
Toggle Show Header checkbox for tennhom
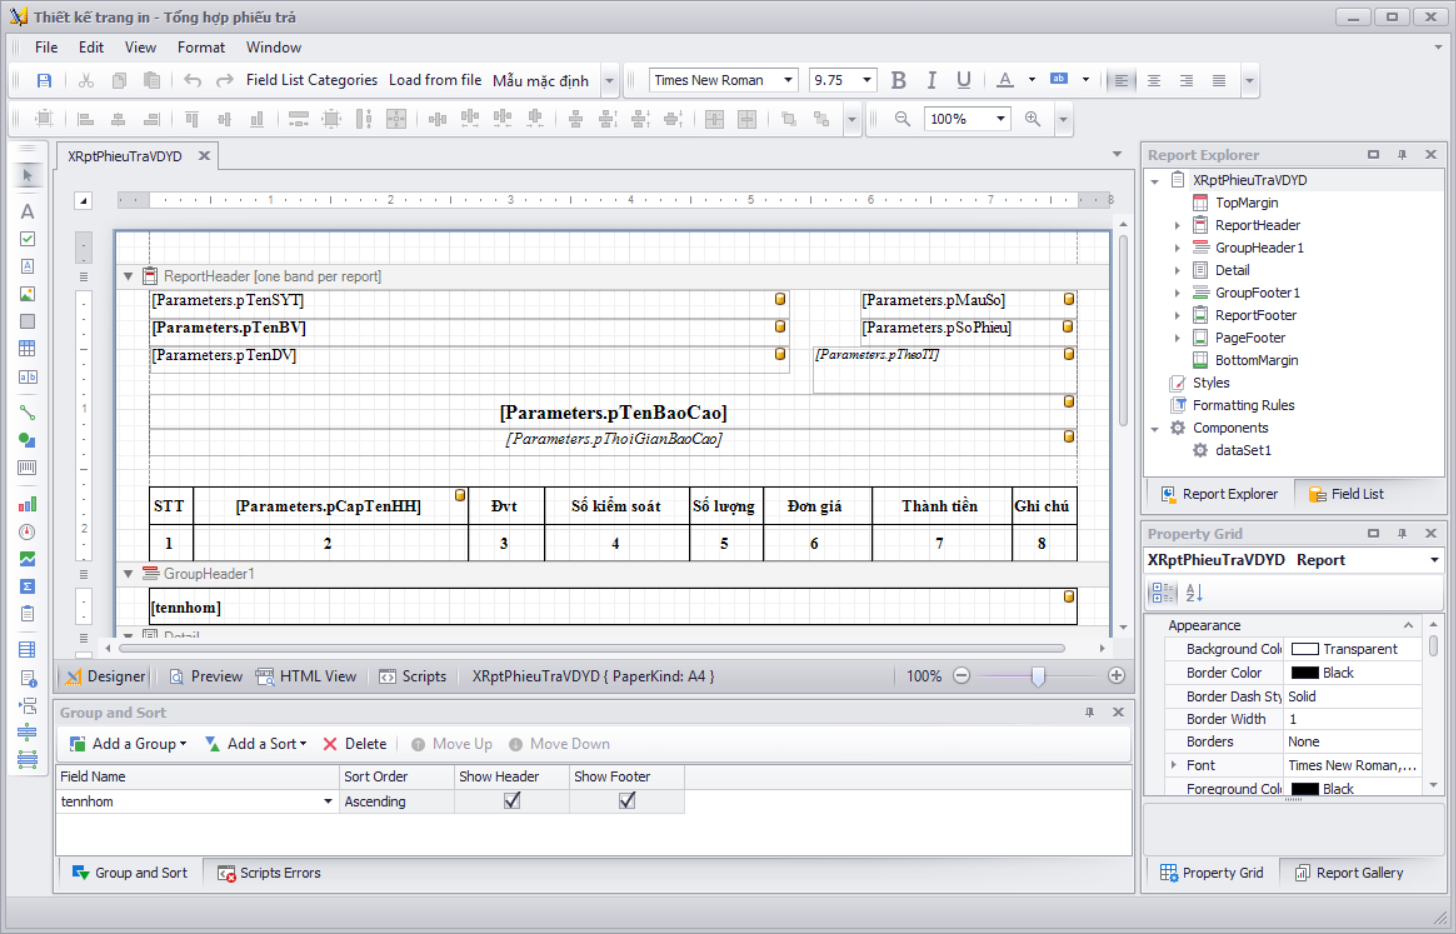[x=512, y=800]
